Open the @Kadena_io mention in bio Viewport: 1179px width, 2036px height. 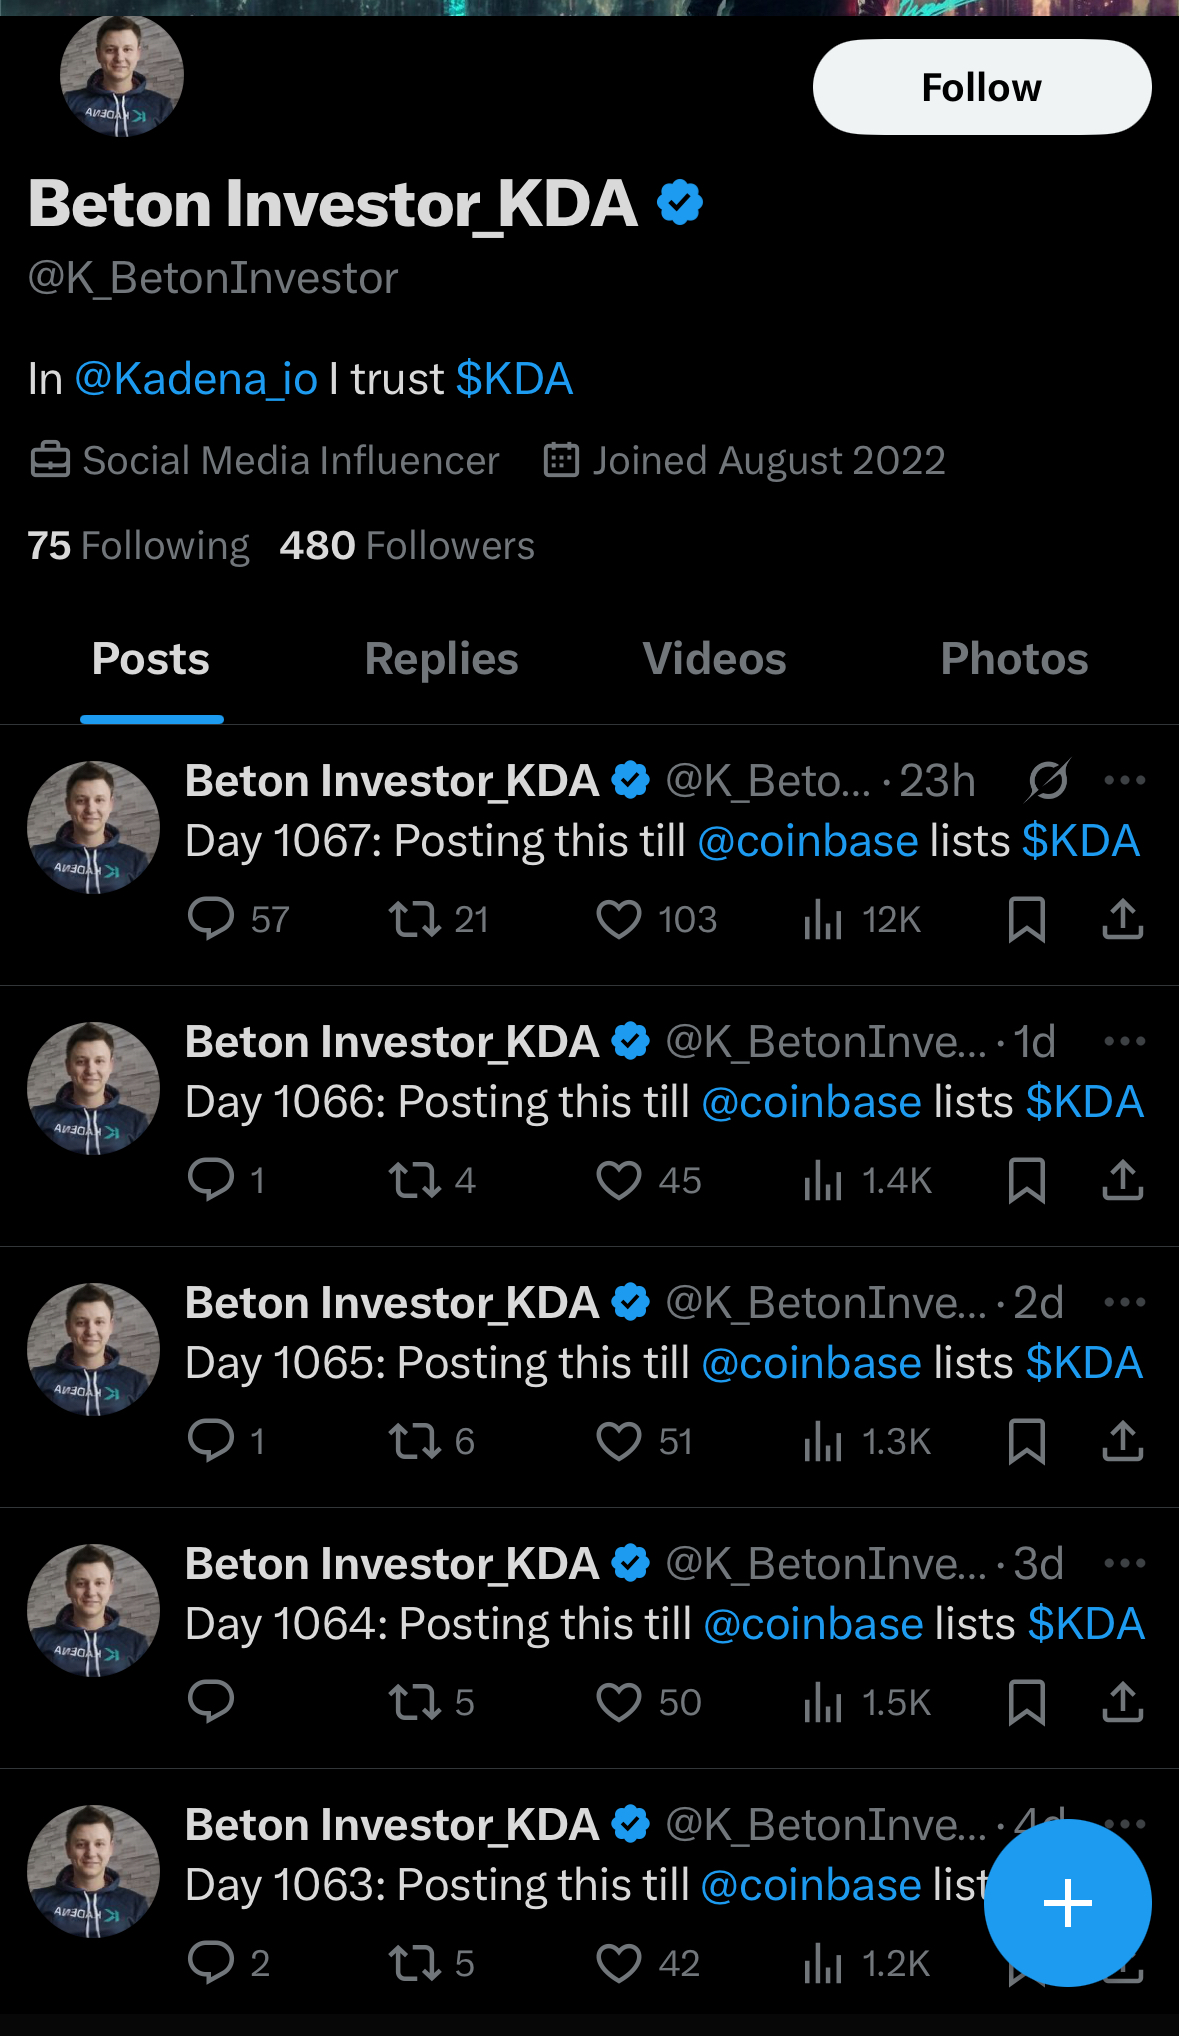point(196,379)
